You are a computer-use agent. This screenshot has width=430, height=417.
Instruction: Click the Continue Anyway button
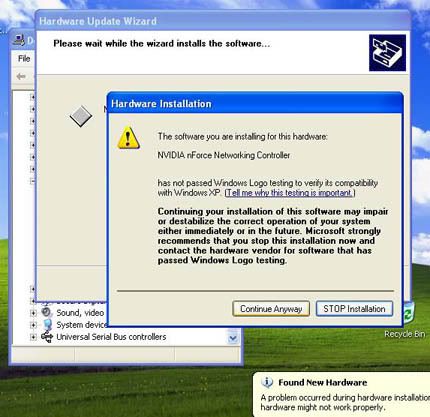click(271, 309)
